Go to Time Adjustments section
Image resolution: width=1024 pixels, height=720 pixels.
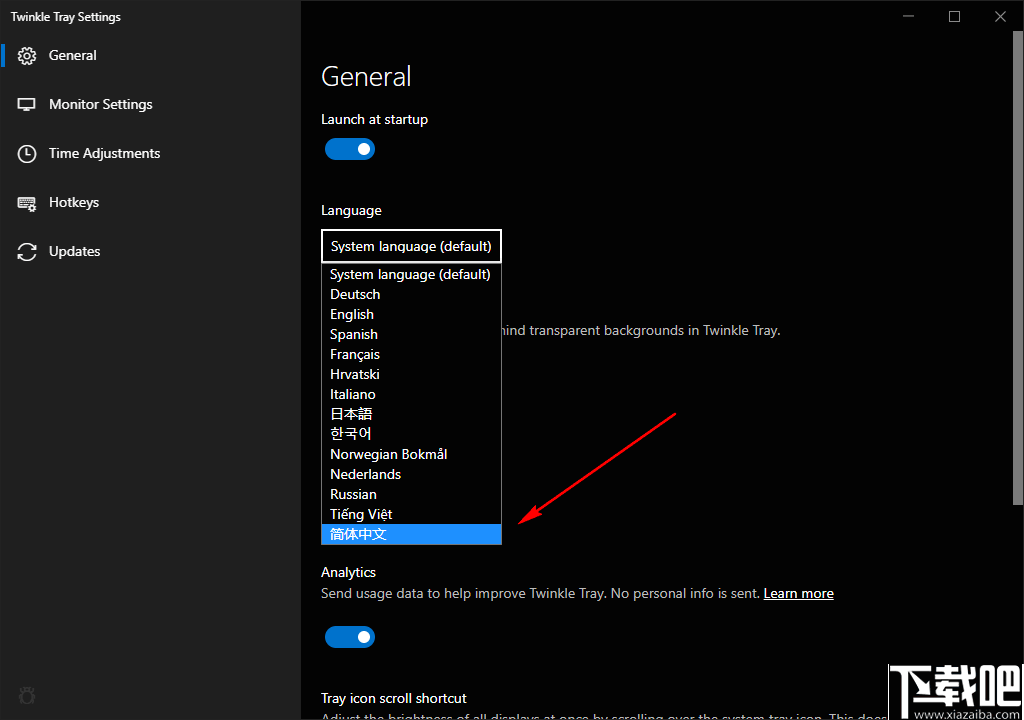150,154
